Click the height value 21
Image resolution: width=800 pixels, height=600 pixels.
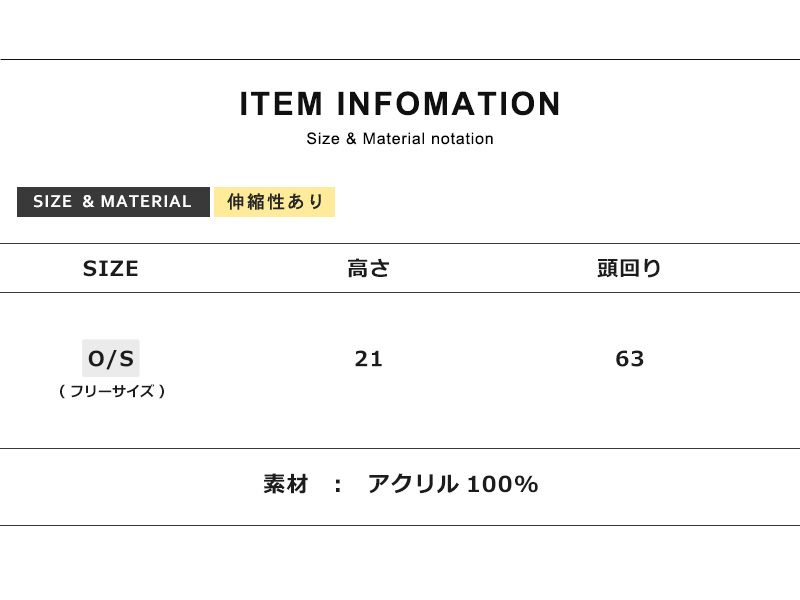pyautogui.click(x=368, y=359)
